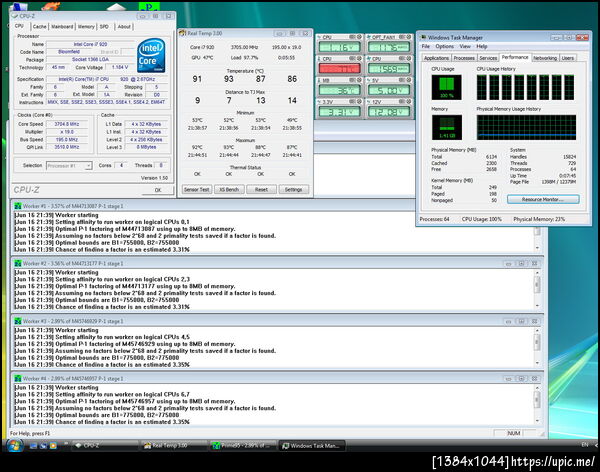Switch to Networking tab in Task Manager
Screen dimensions: 600x472
coord(545,58)
